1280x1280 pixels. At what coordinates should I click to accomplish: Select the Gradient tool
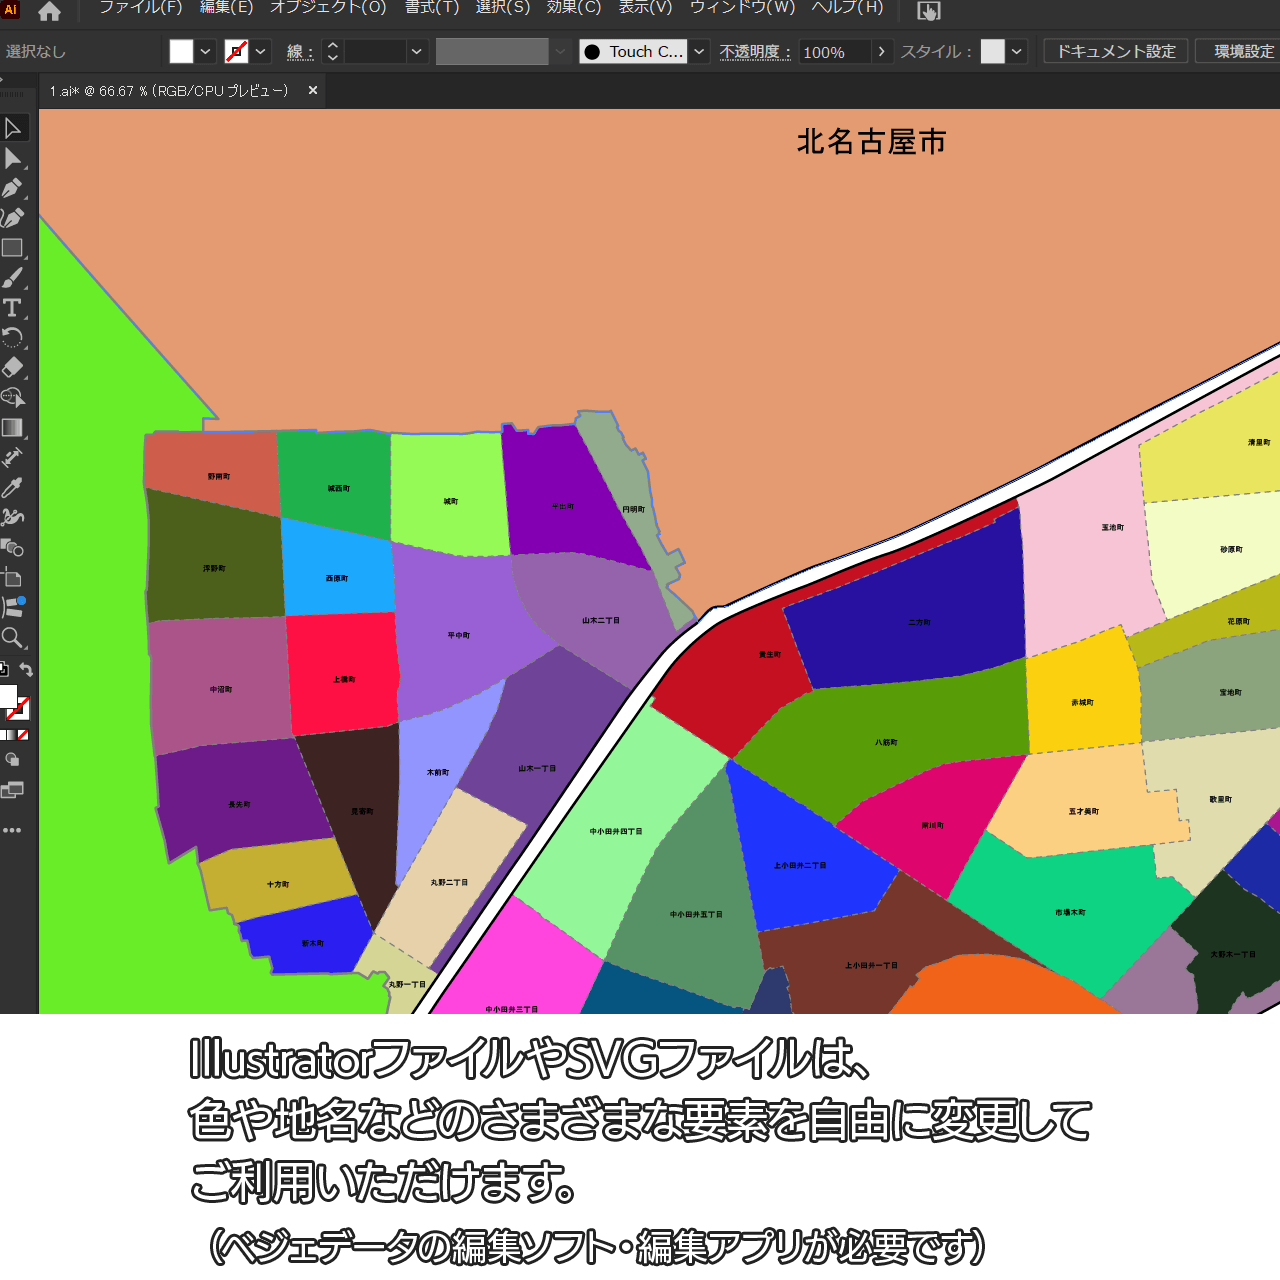click(13, 428)
